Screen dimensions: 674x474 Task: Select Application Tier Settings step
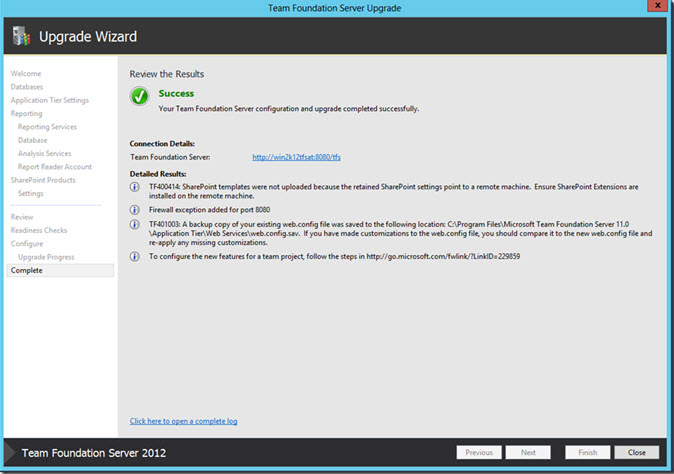pos(50,100)
